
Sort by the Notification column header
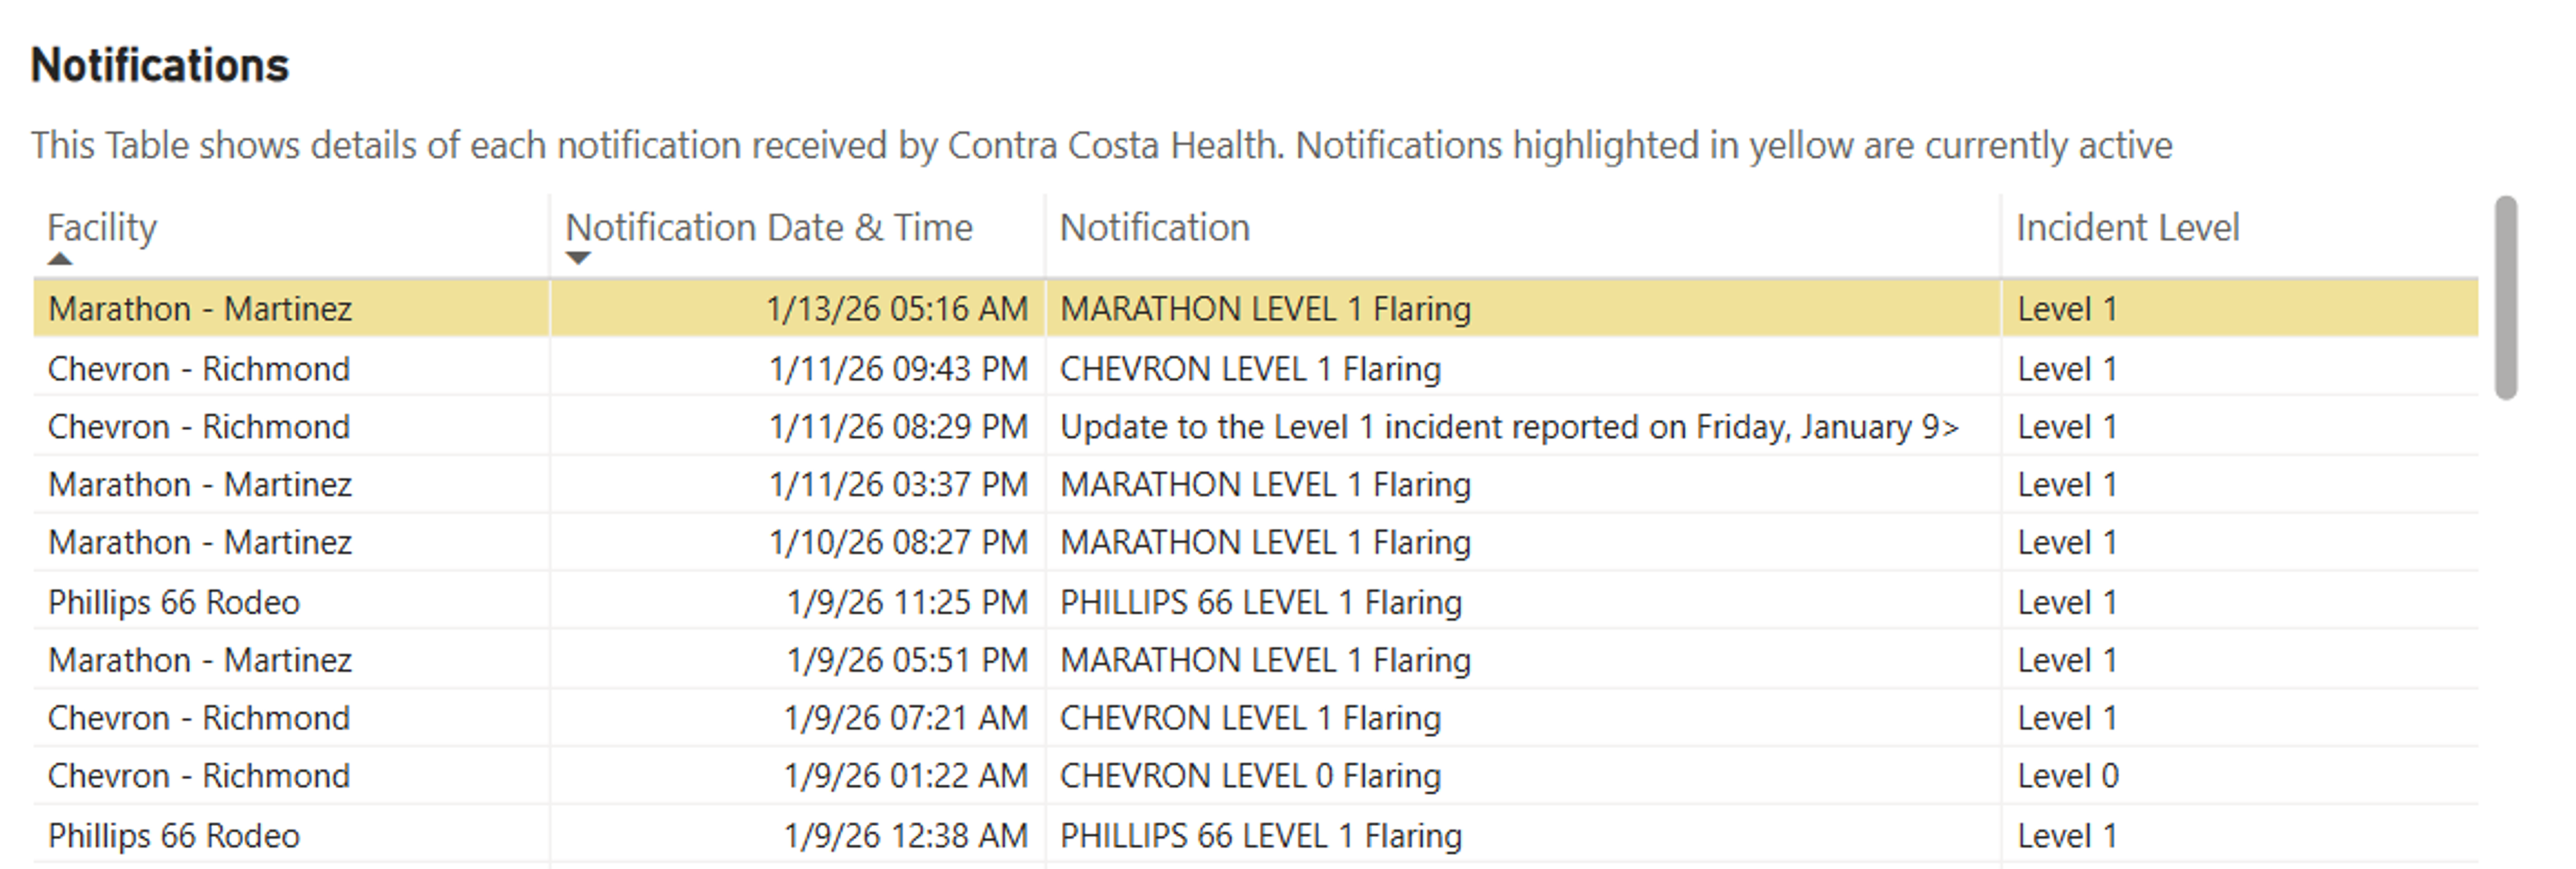click(1154, 228)
